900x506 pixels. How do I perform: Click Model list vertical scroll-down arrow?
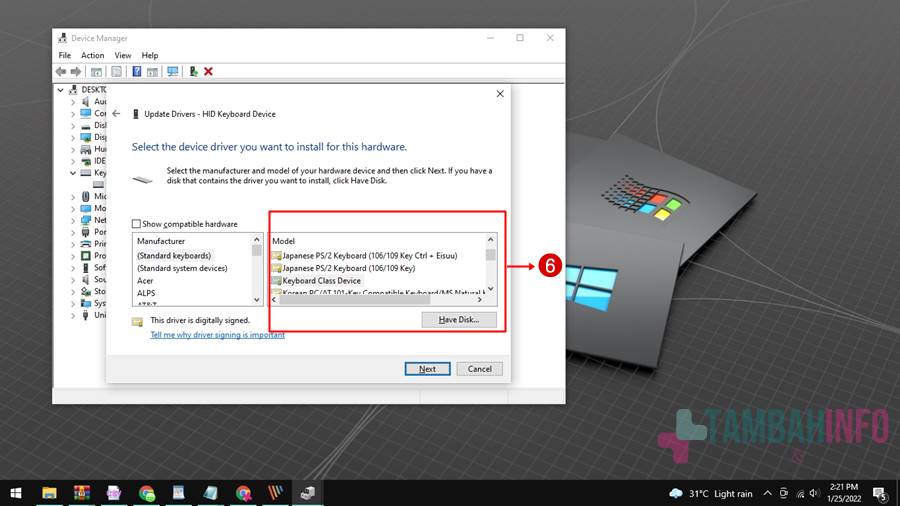coord(491,289)
